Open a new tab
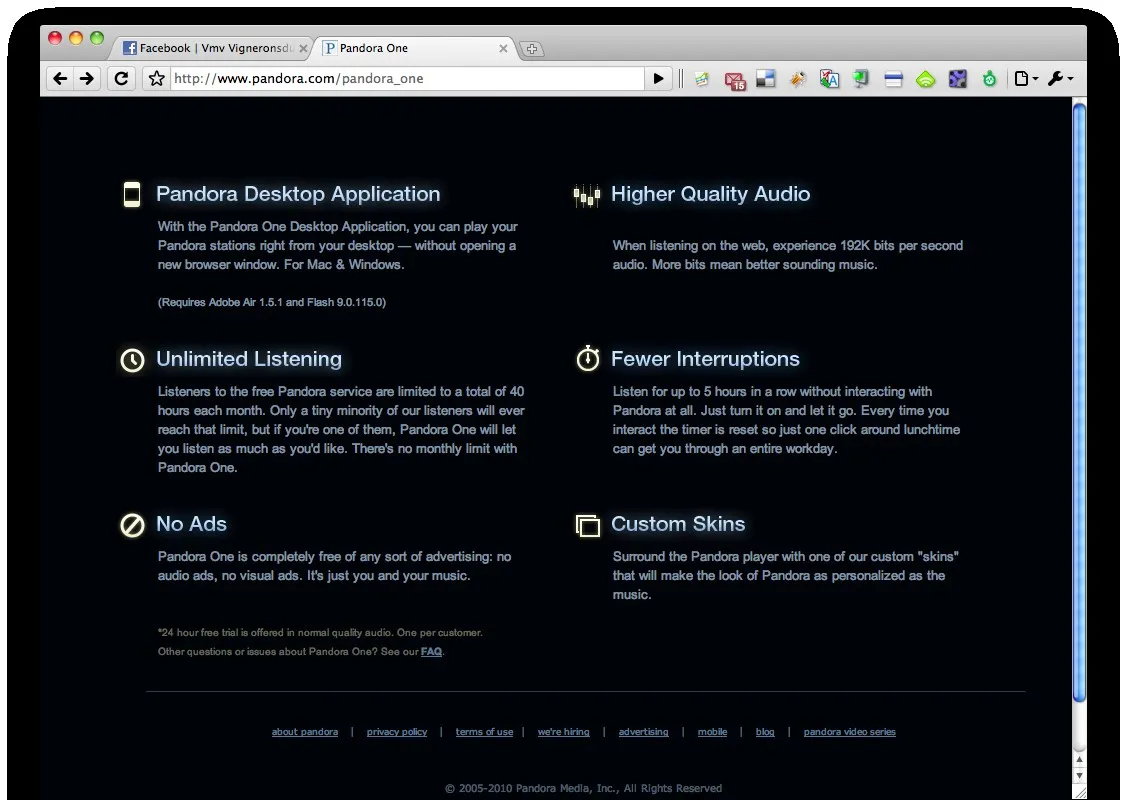Screen dimensions: 1127x800 point(532,49)
